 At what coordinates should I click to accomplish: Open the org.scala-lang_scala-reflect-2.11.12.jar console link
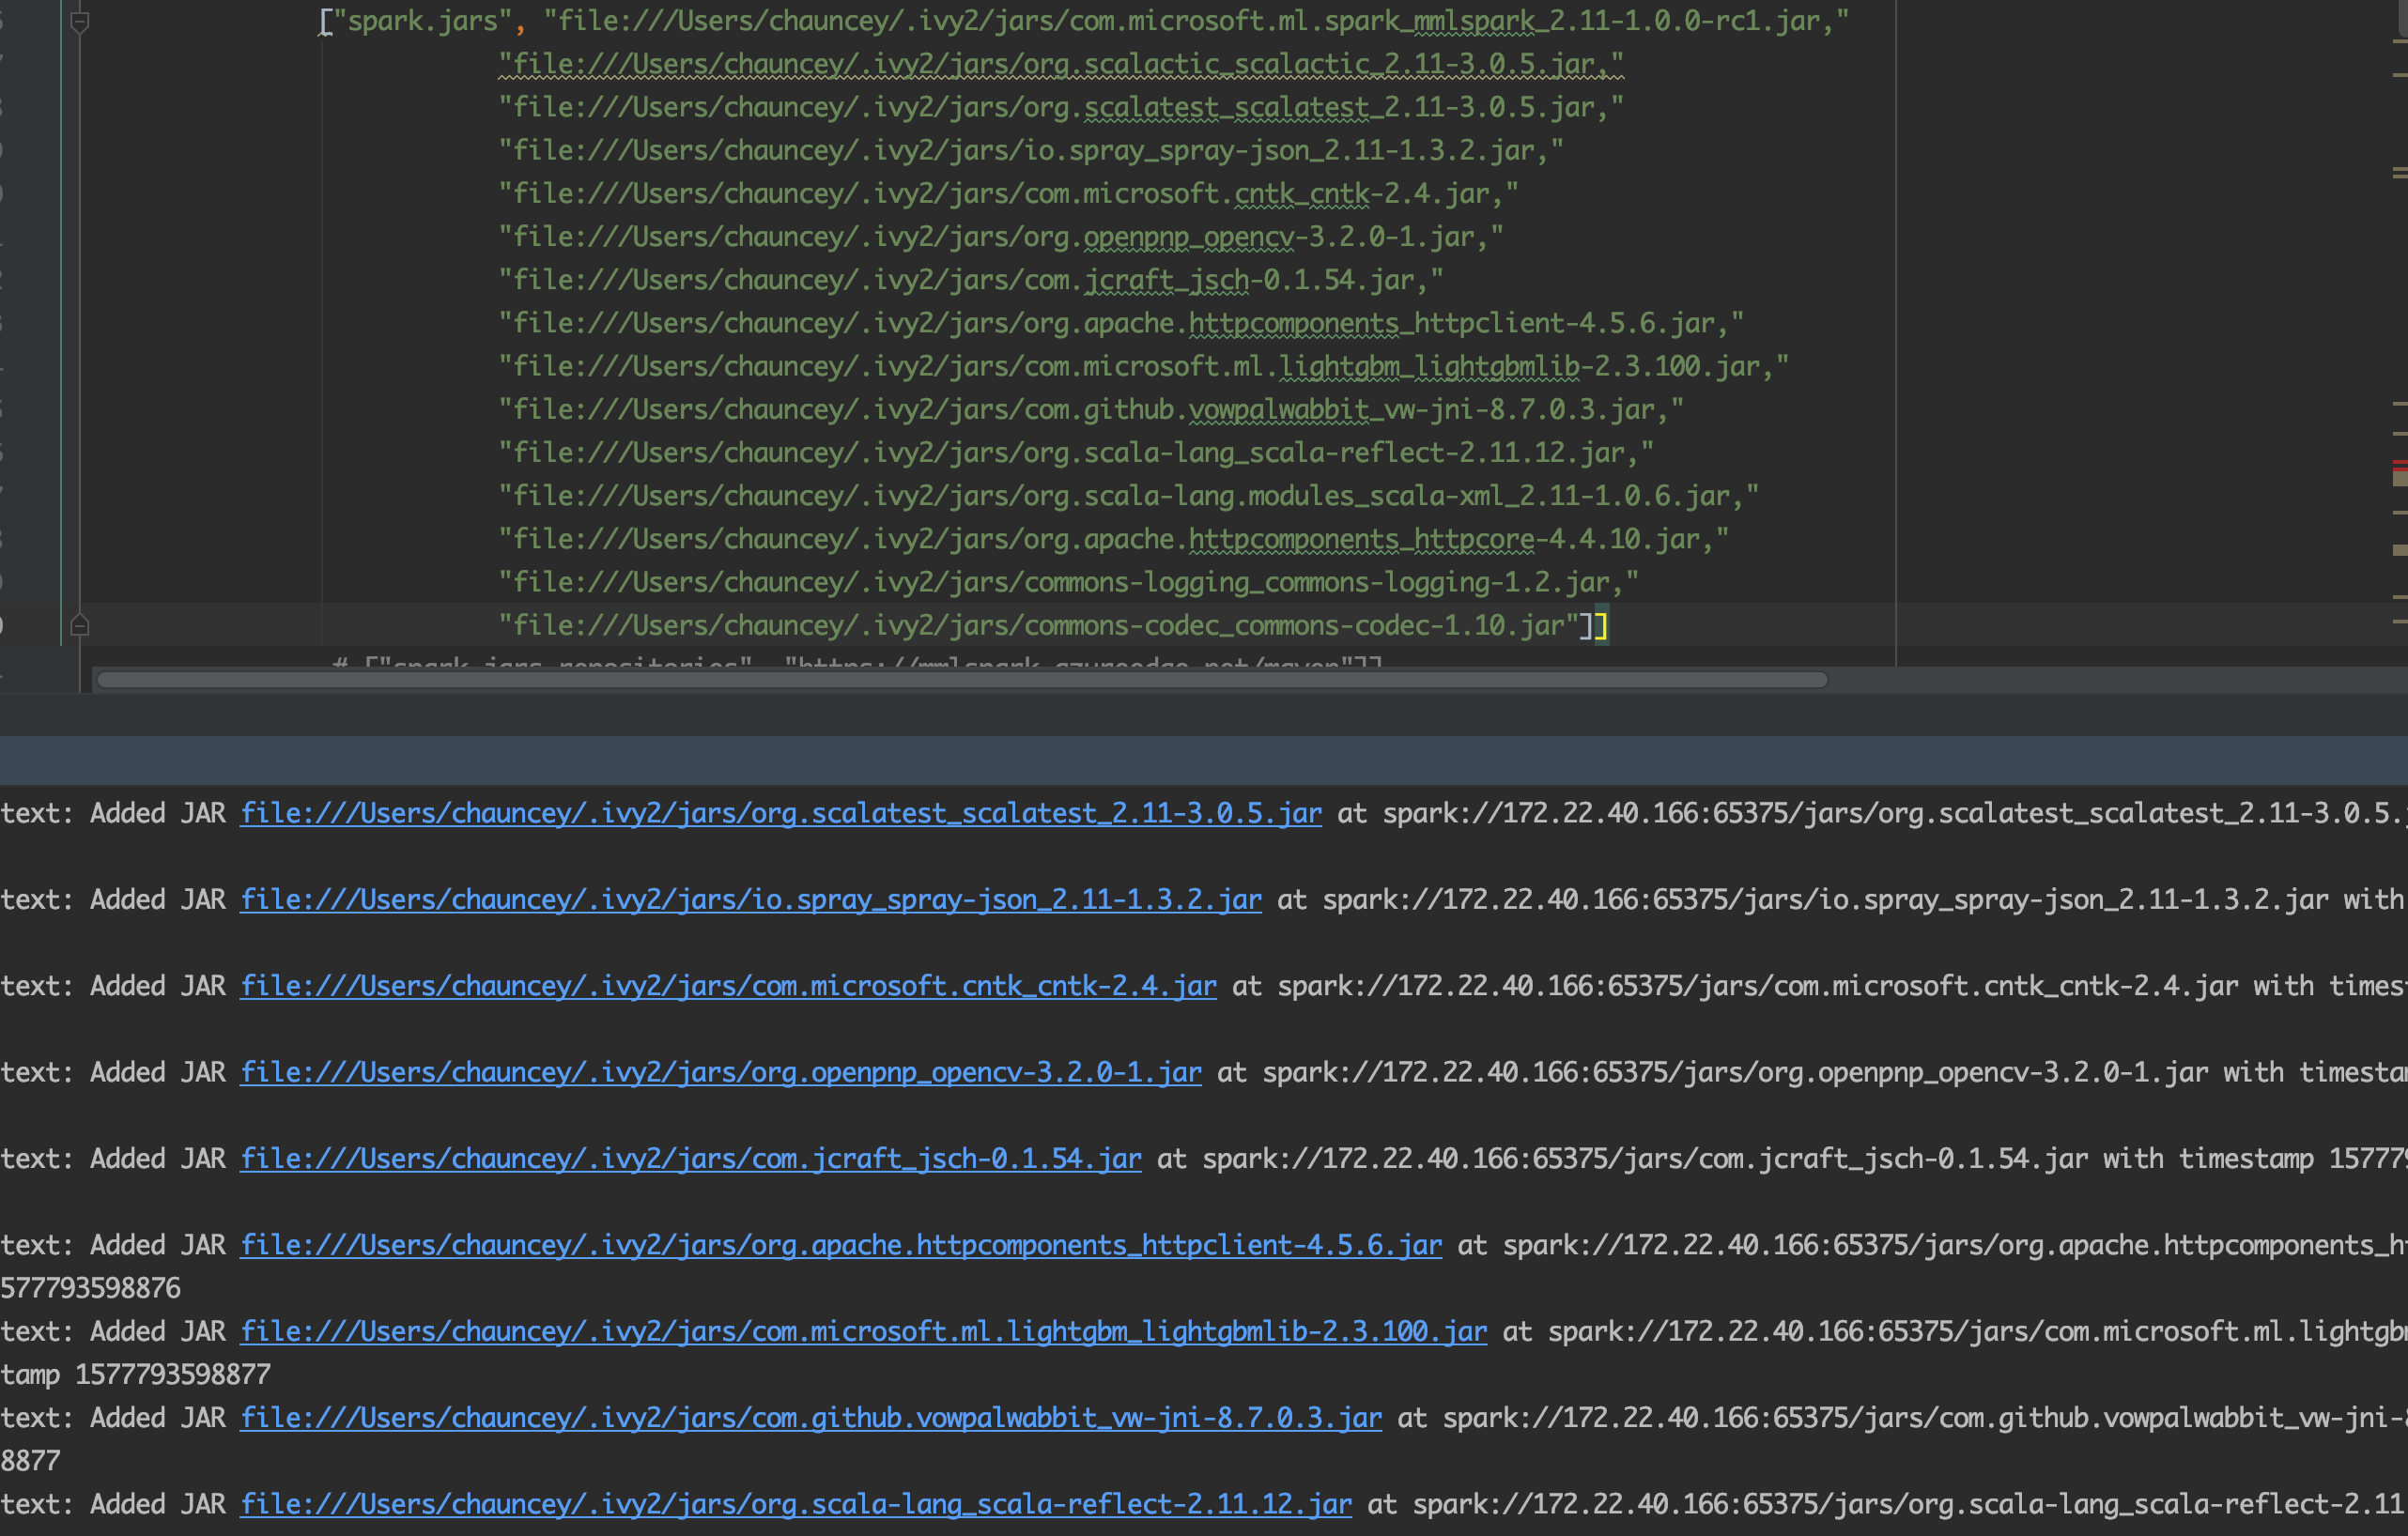795,1503
